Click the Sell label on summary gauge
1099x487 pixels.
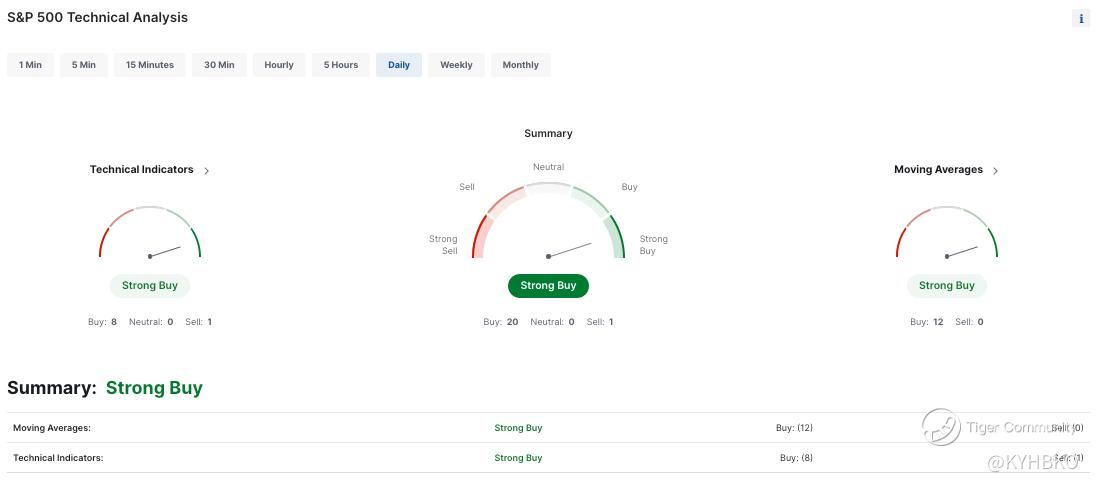click(x=467, y=187)
